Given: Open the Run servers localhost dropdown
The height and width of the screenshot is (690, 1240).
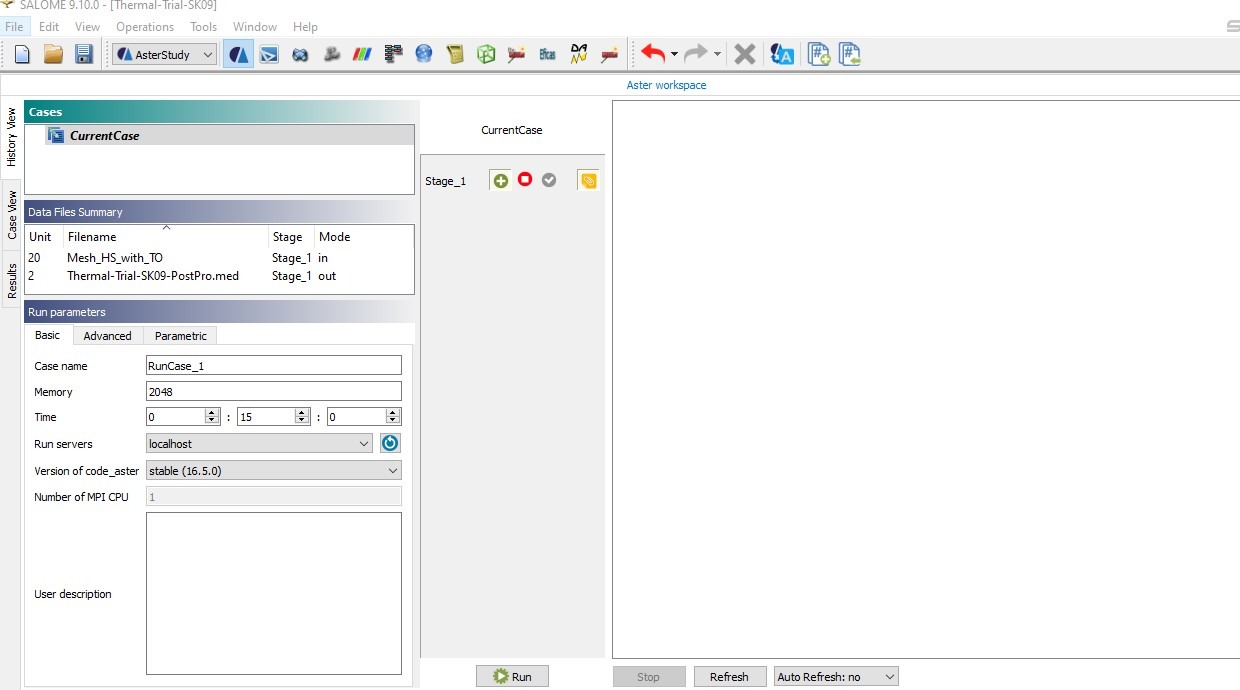Looking at the screenshot, I should (259, 444).
